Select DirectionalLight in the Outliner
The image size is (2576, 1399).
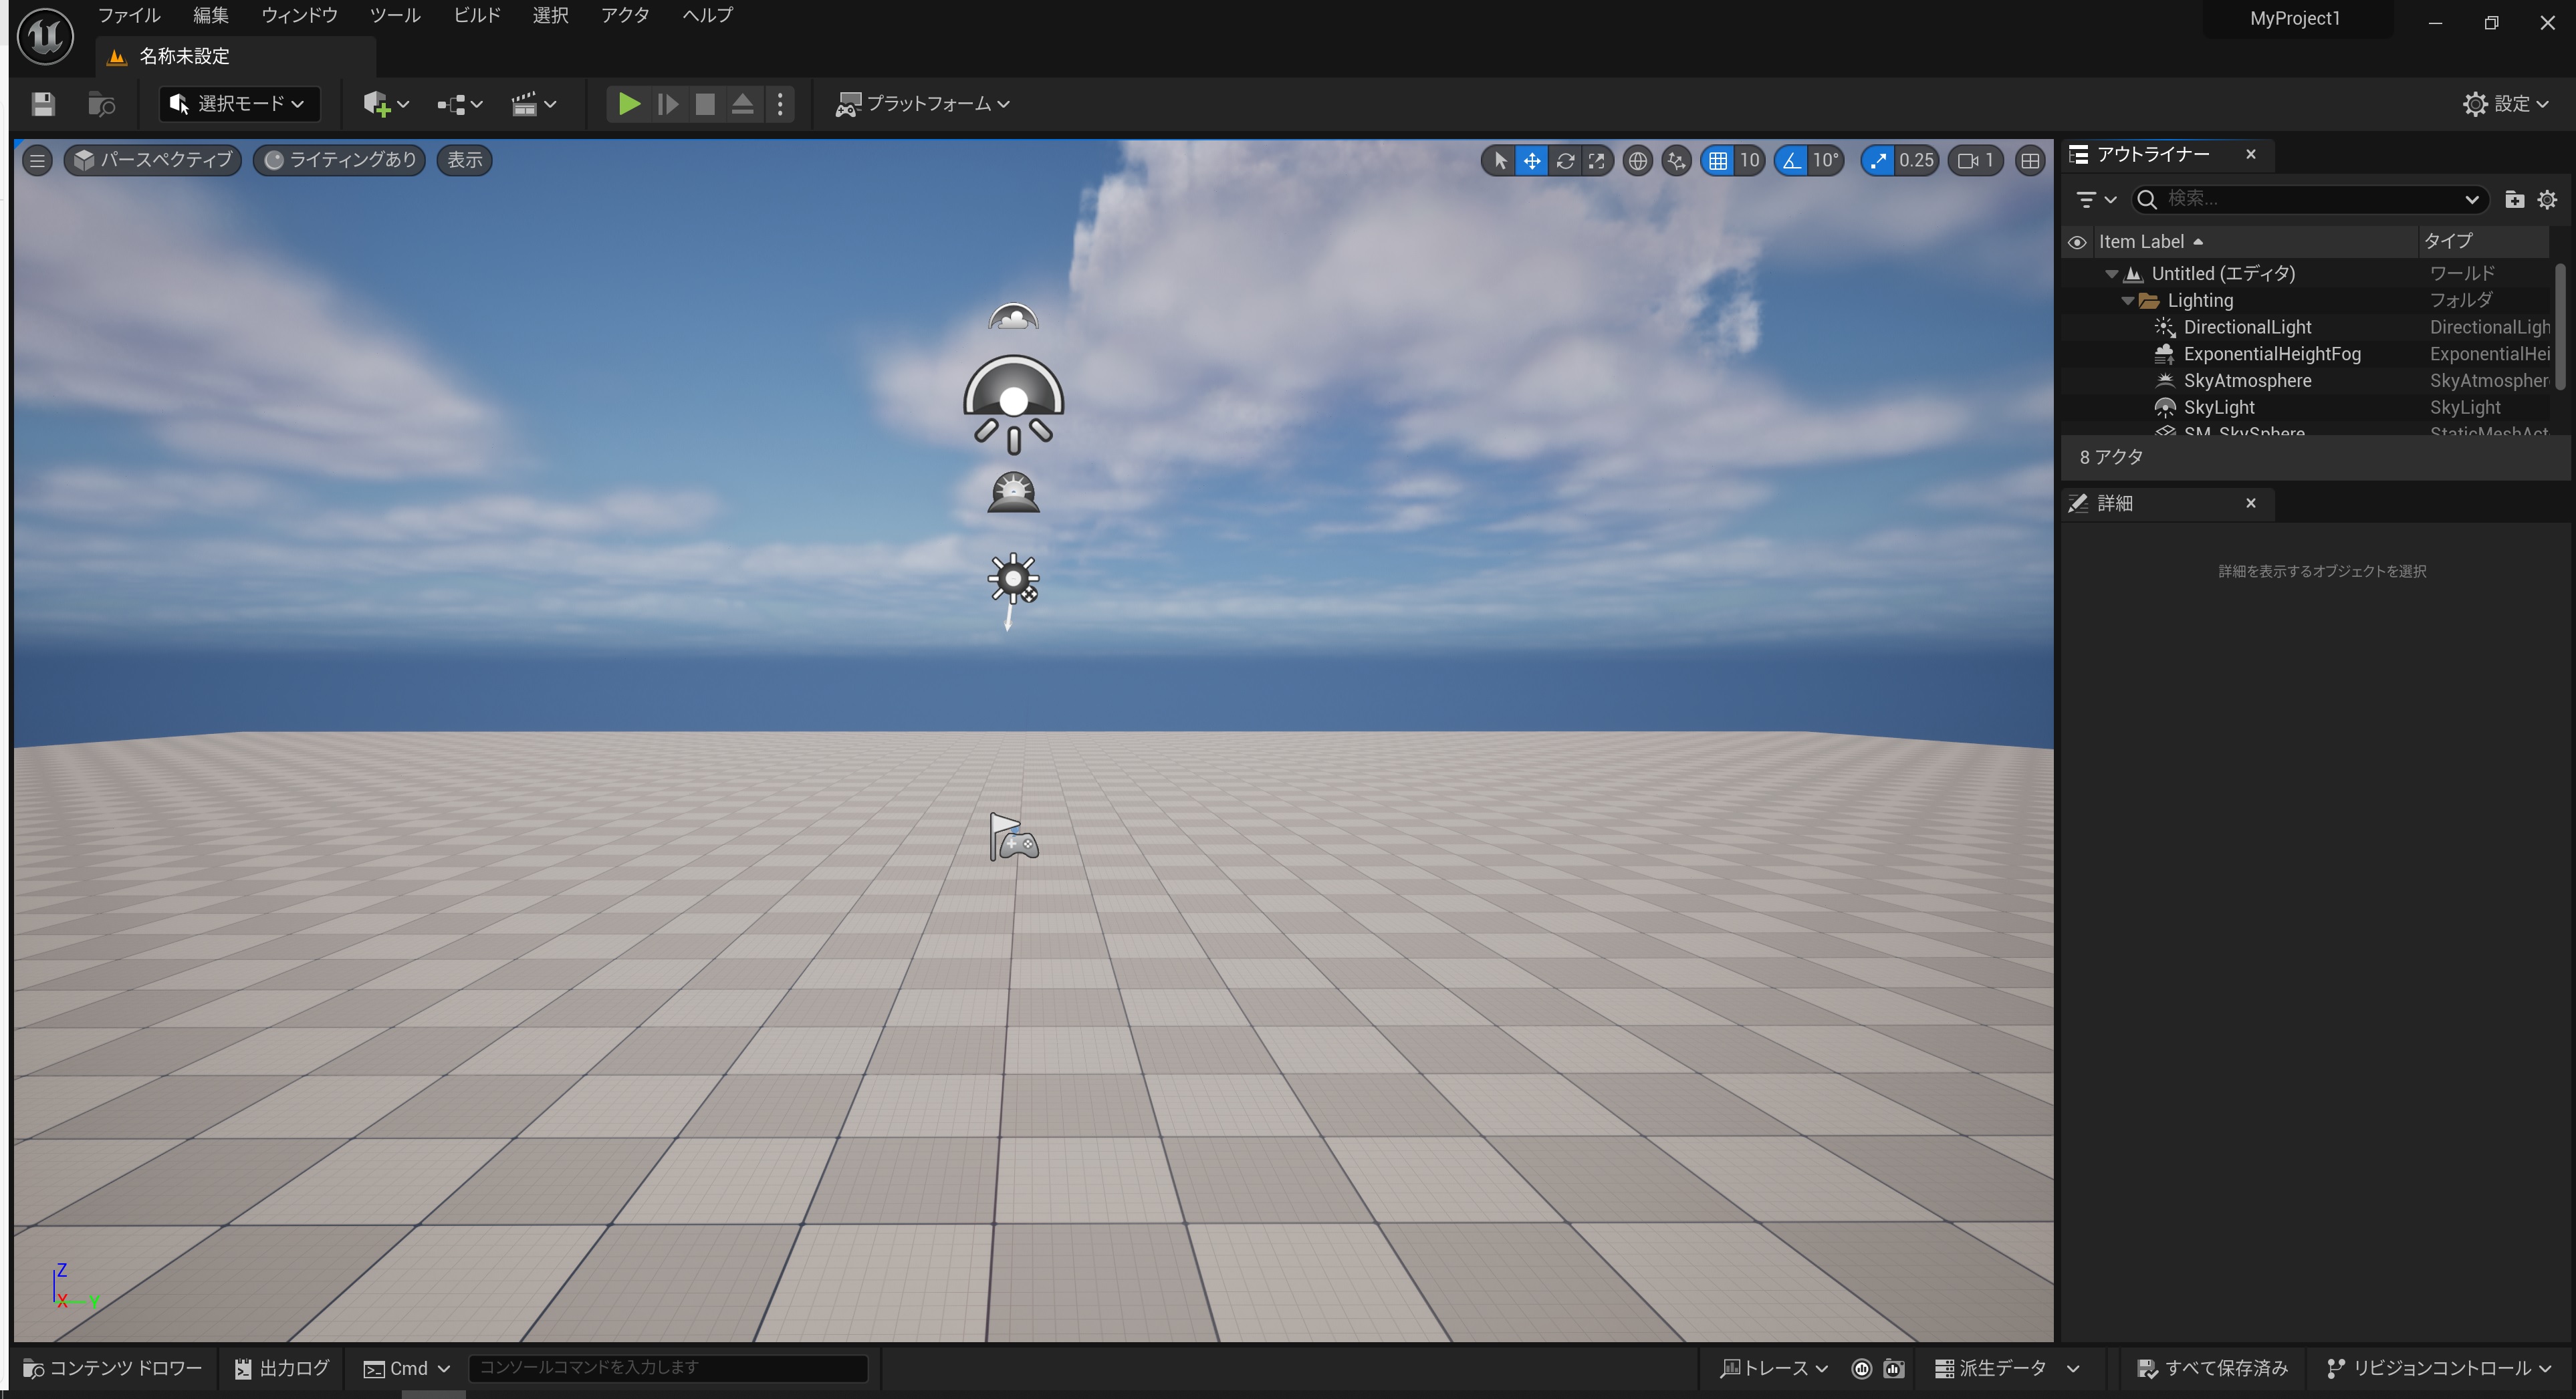pyautogui.click(x=2247, y=327)
